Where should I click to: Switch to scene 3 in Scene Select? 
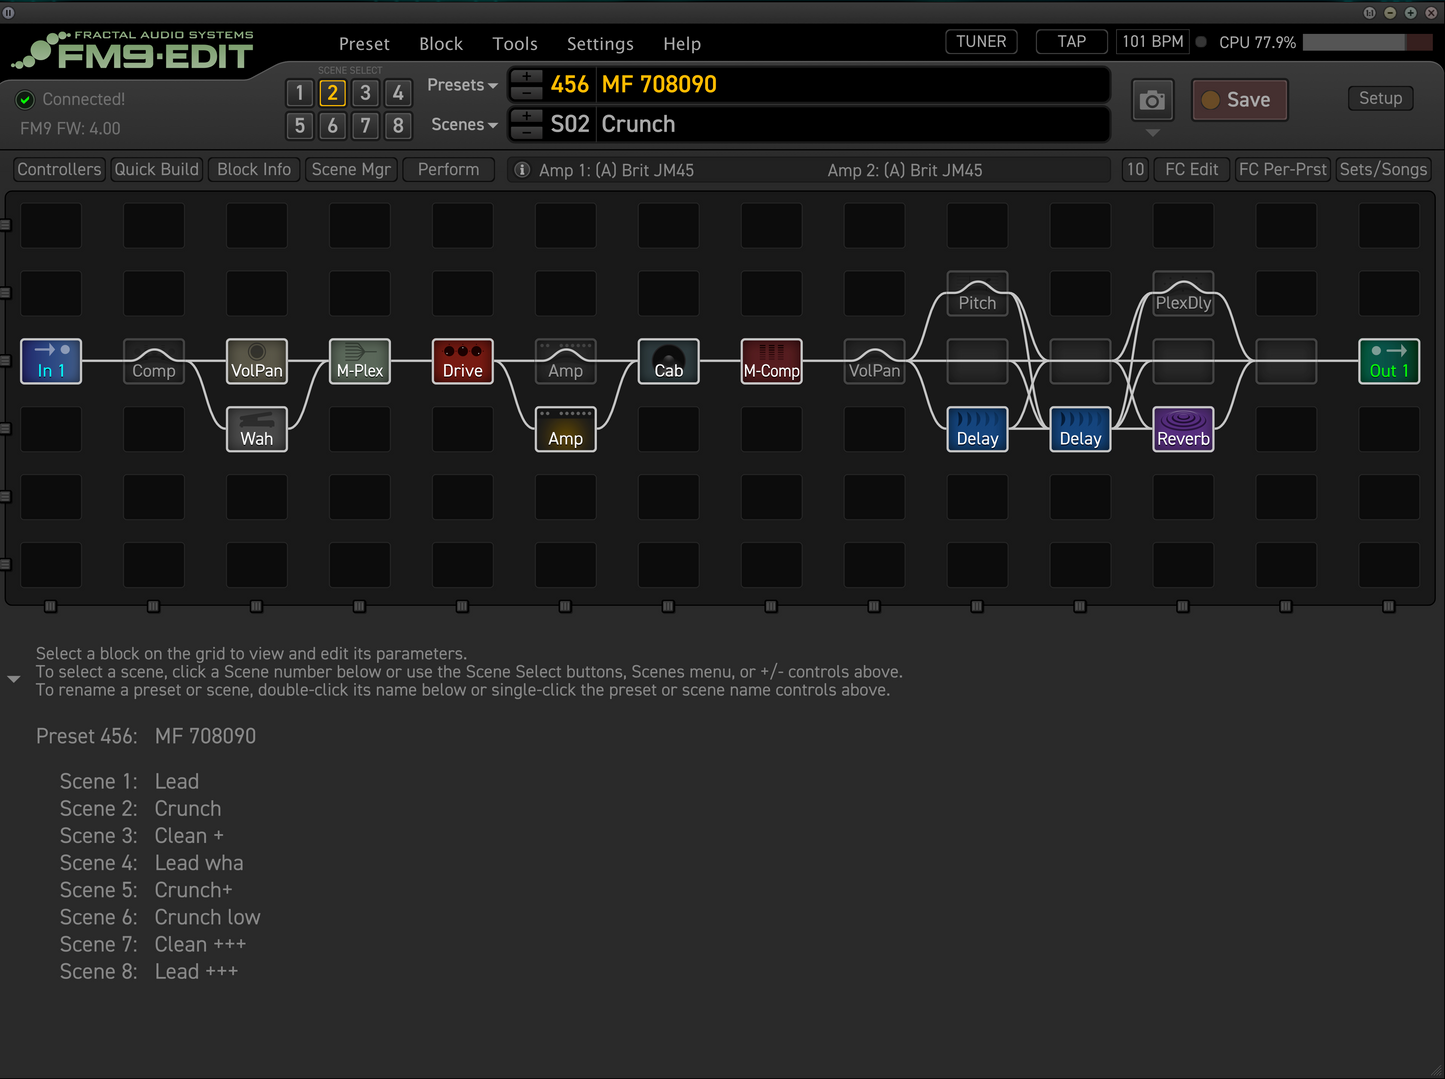[365, 93]
